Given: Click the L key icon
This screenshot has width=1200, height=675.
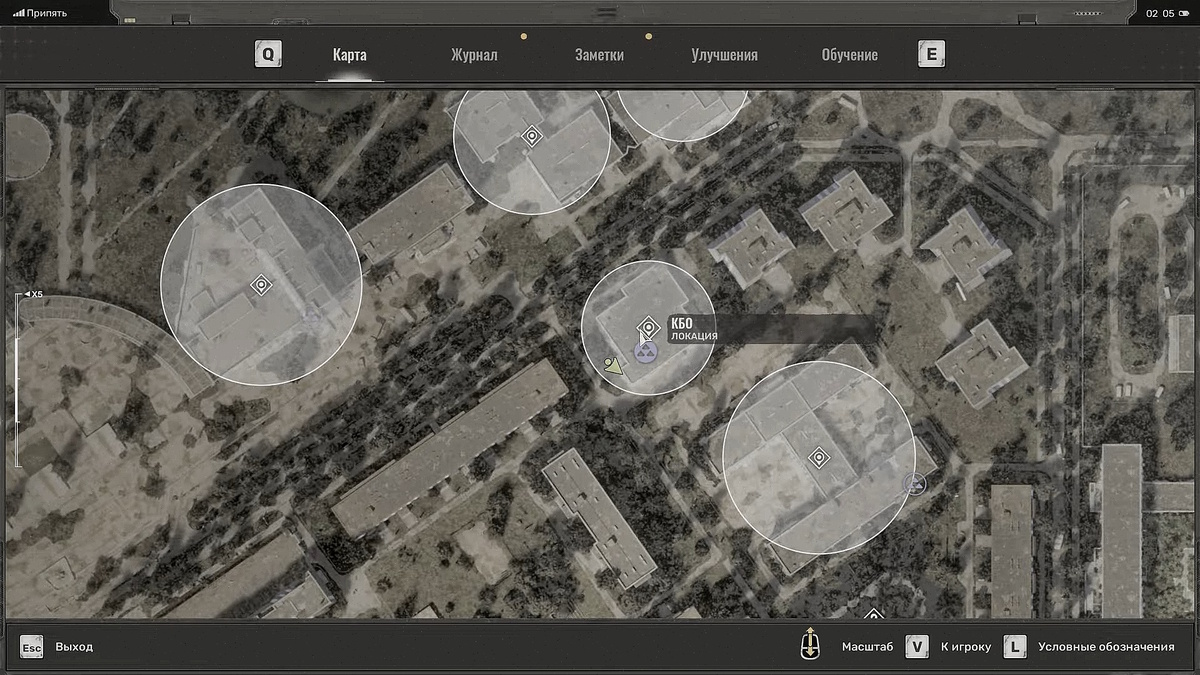Looking at the screenshot, I should [1015, 647].
